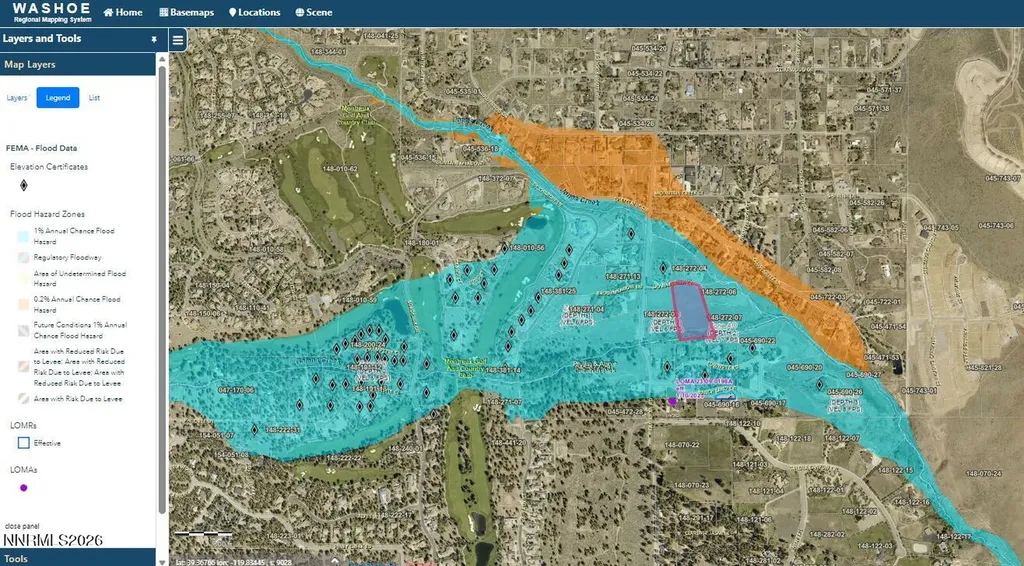Collapse the Map Layers header
Viewport: 1024px width, 566px height.
(x=78, y=65)
